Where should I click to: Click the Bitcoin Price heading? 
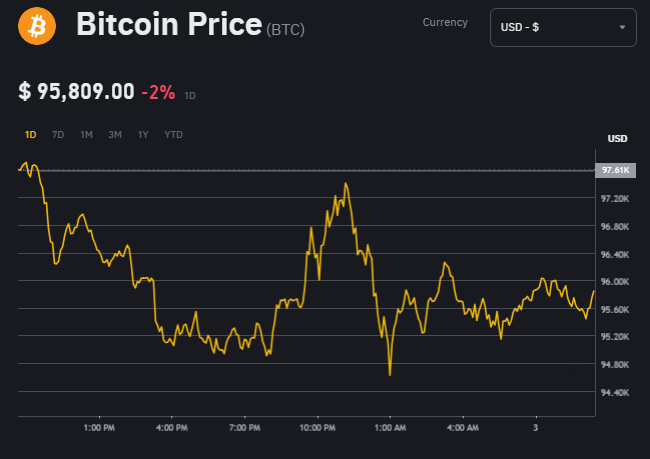[168, 26]
